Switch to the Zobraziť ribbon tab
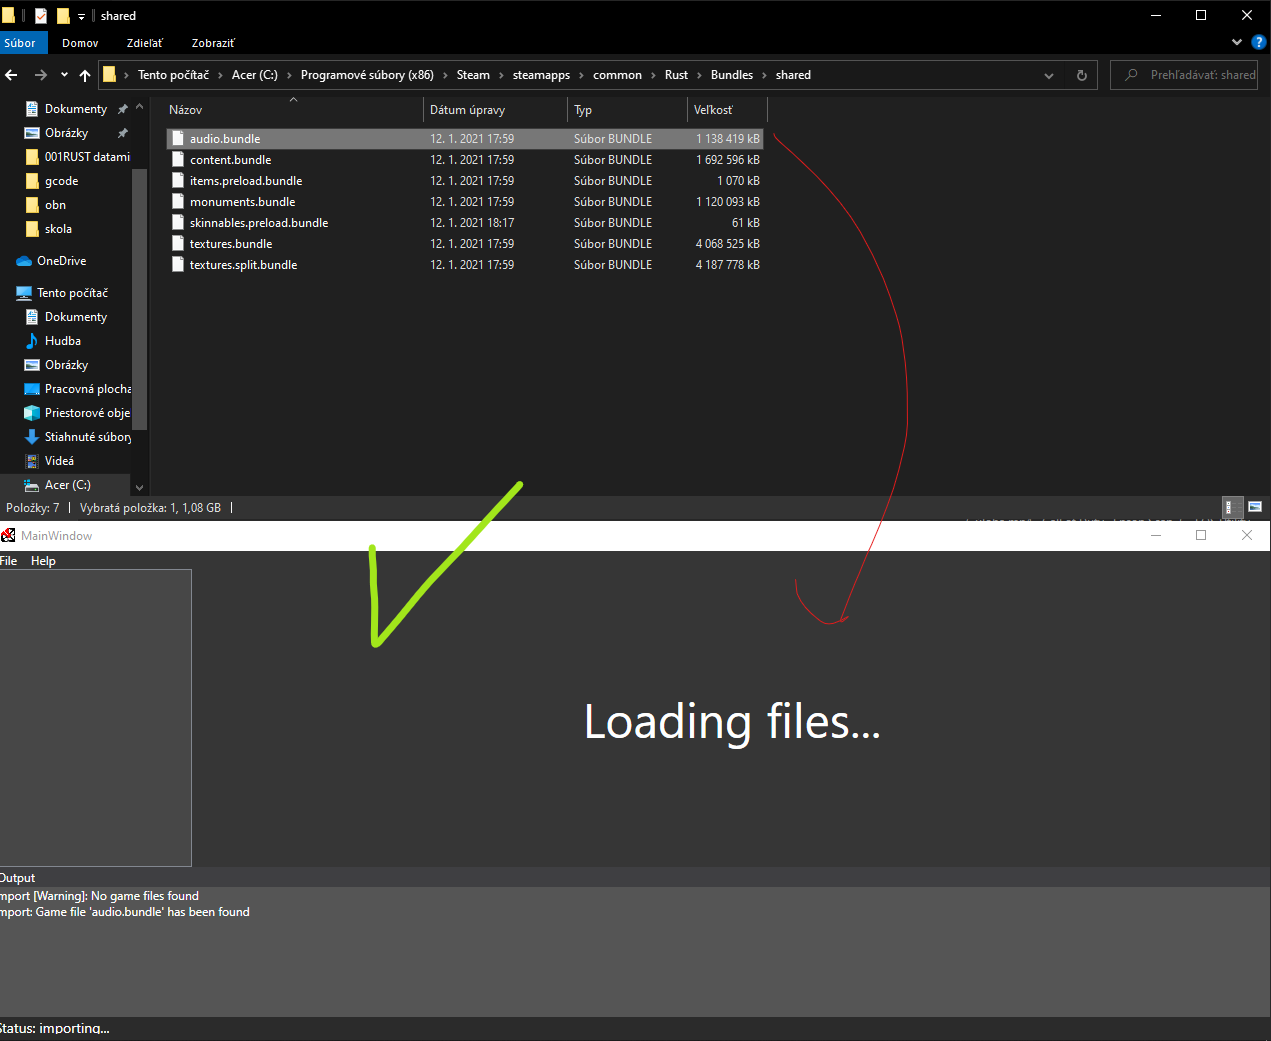The height and width of the screenshot is (1041, 1271). (x=212, y=43)
